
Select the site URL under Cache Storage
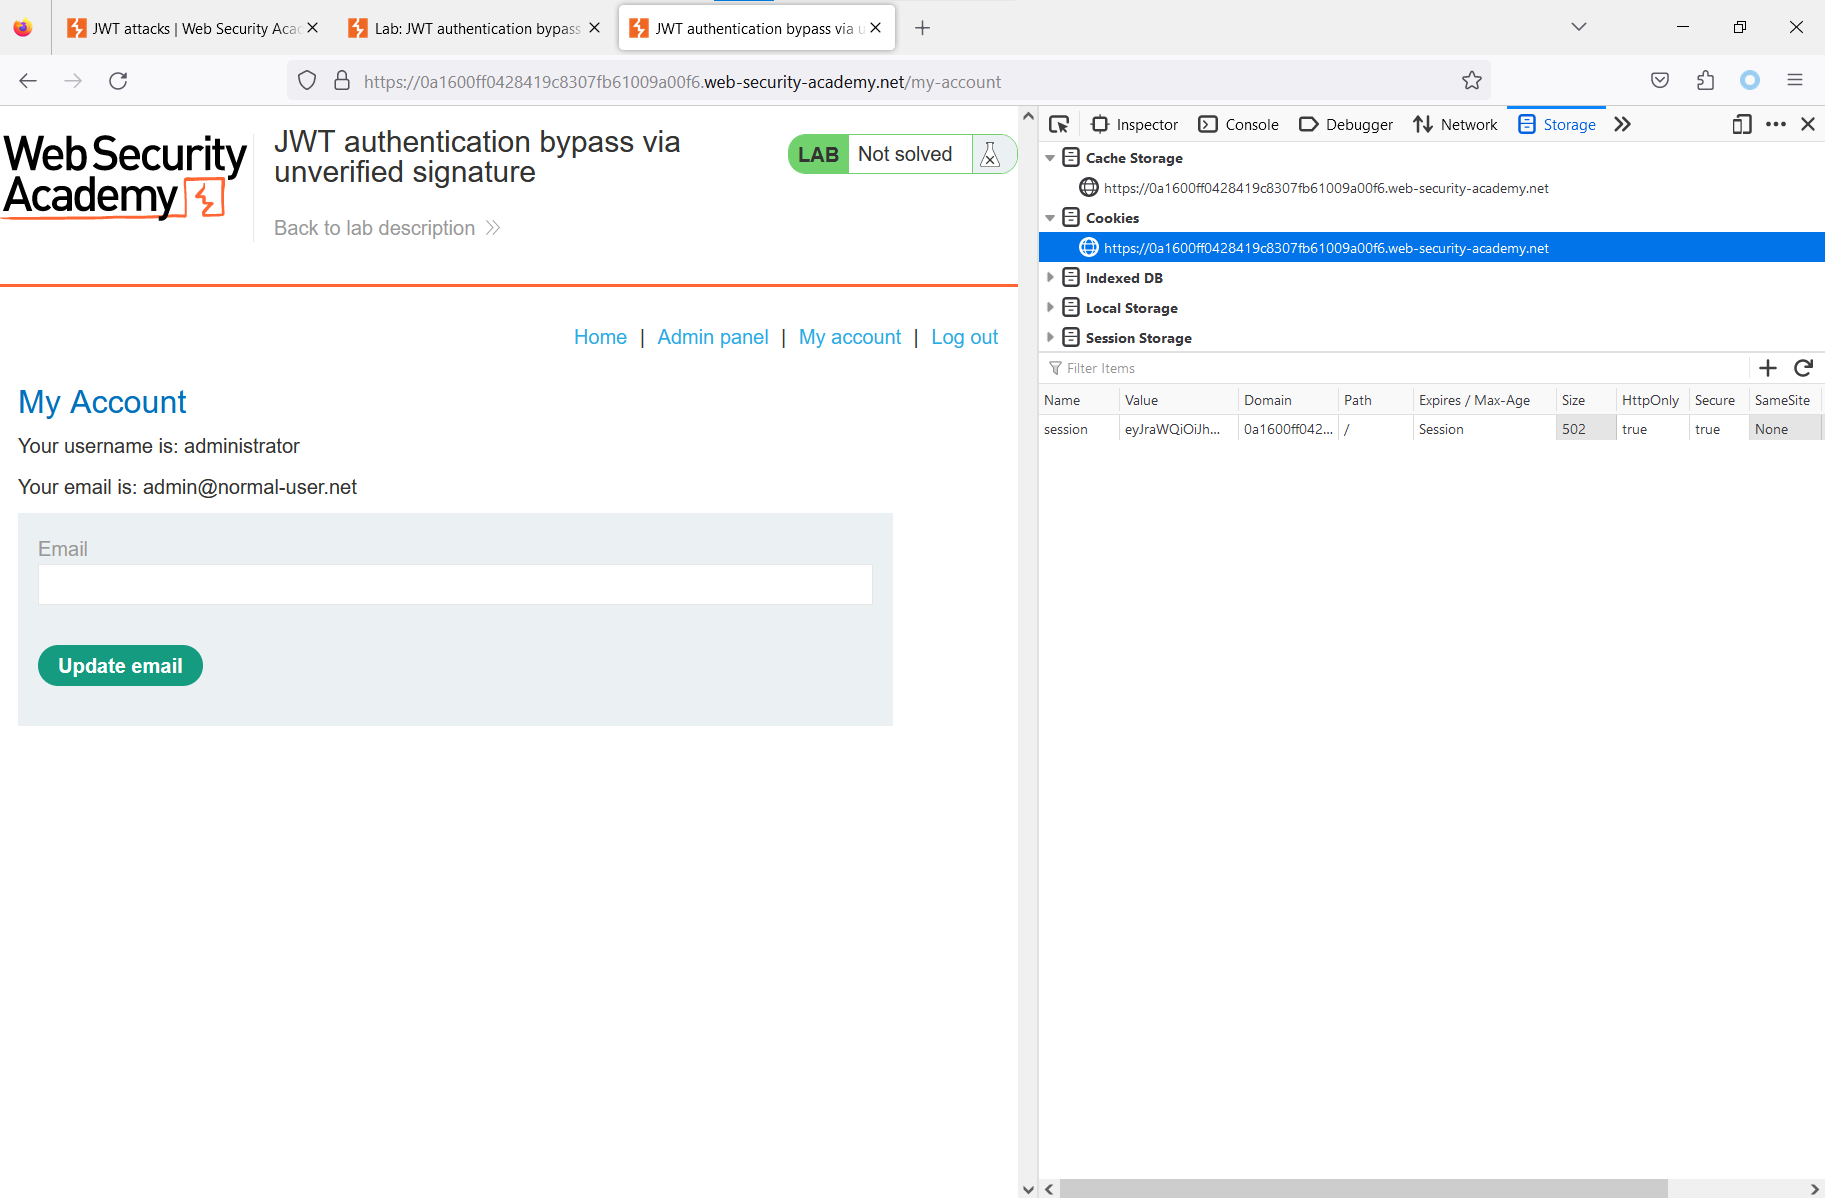pos(1326,188)
